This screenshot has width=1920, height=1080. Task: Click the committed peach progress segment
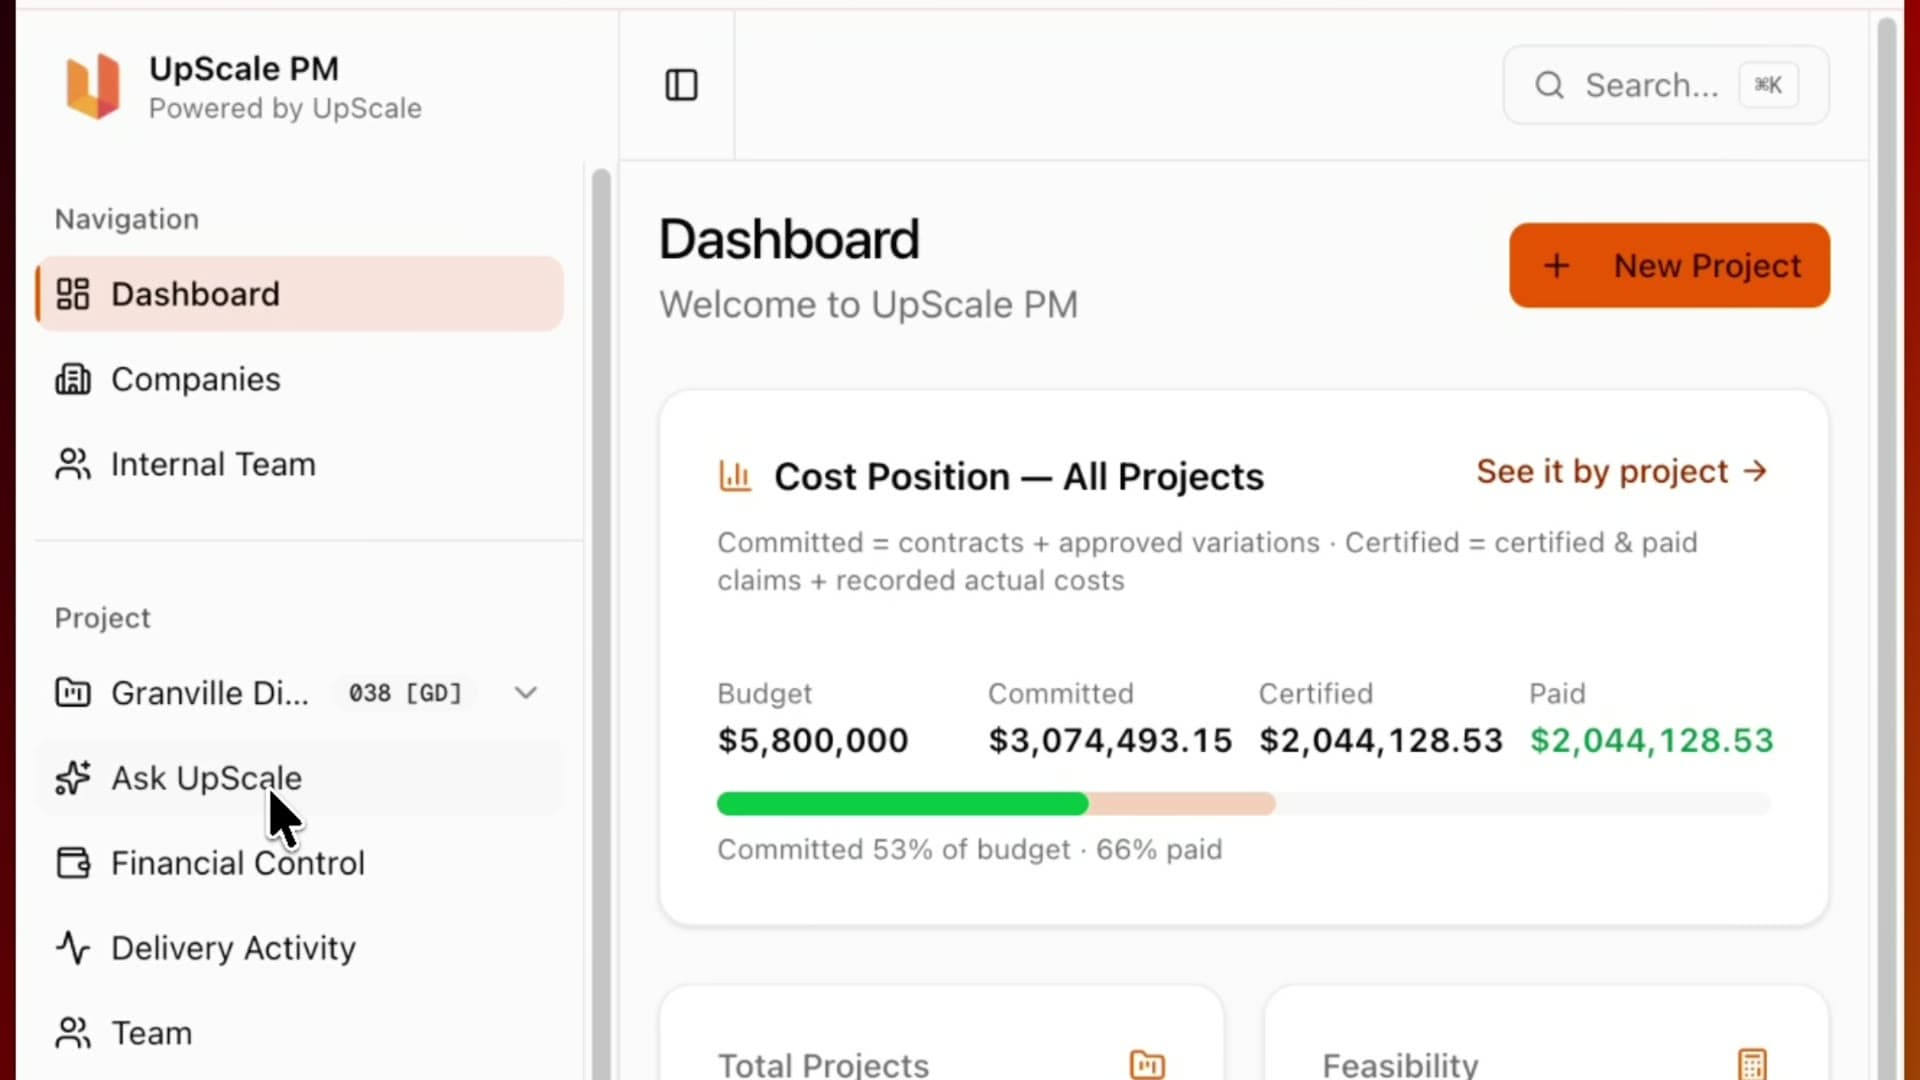pos(1181,803)
